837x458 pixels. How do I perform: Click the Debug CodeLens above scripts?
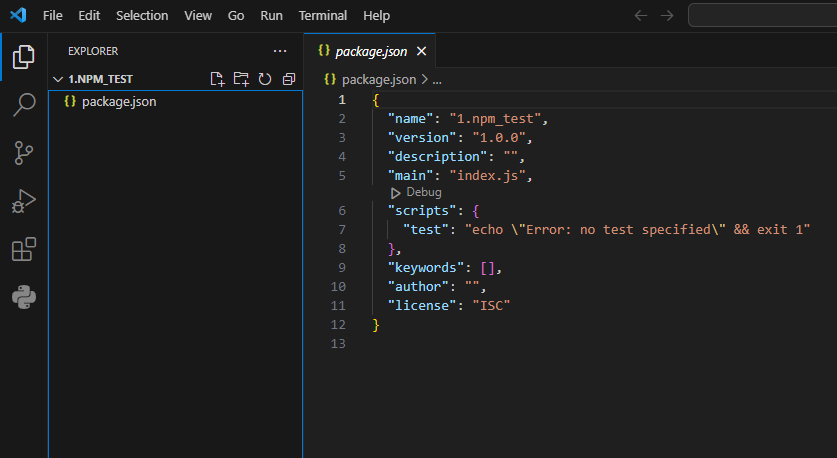(416, 192)
